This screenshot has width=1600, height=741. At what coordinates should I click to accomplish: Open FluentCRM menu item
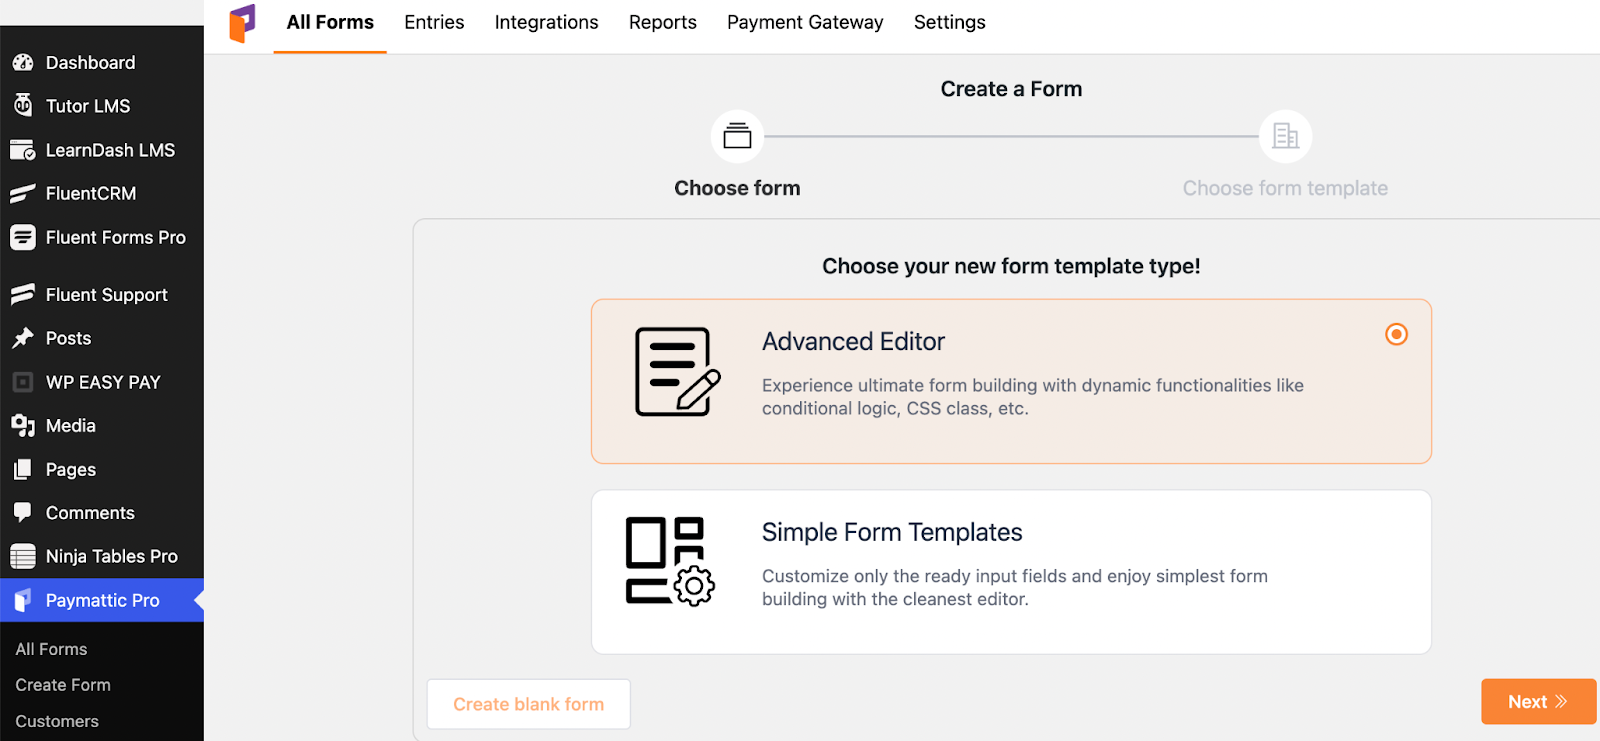pos(102,193)
